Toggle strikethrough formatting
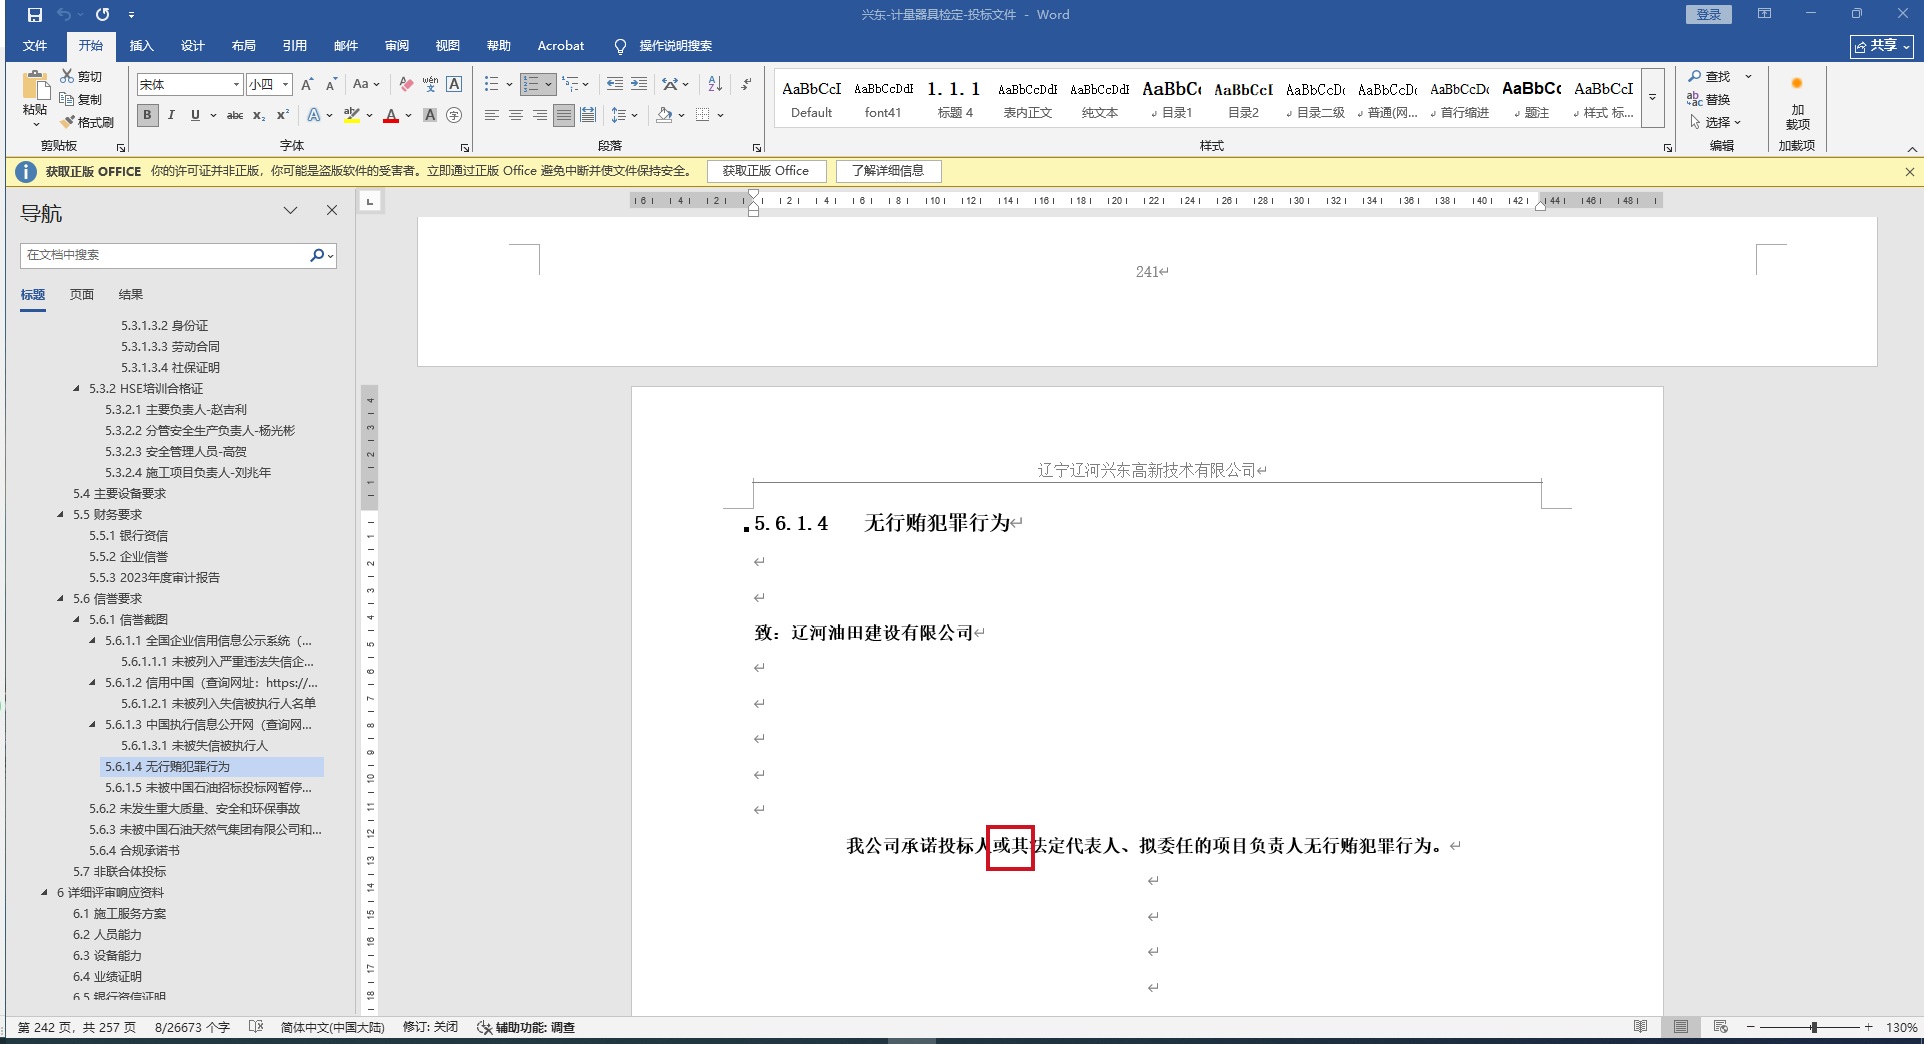 click(235, 115)
